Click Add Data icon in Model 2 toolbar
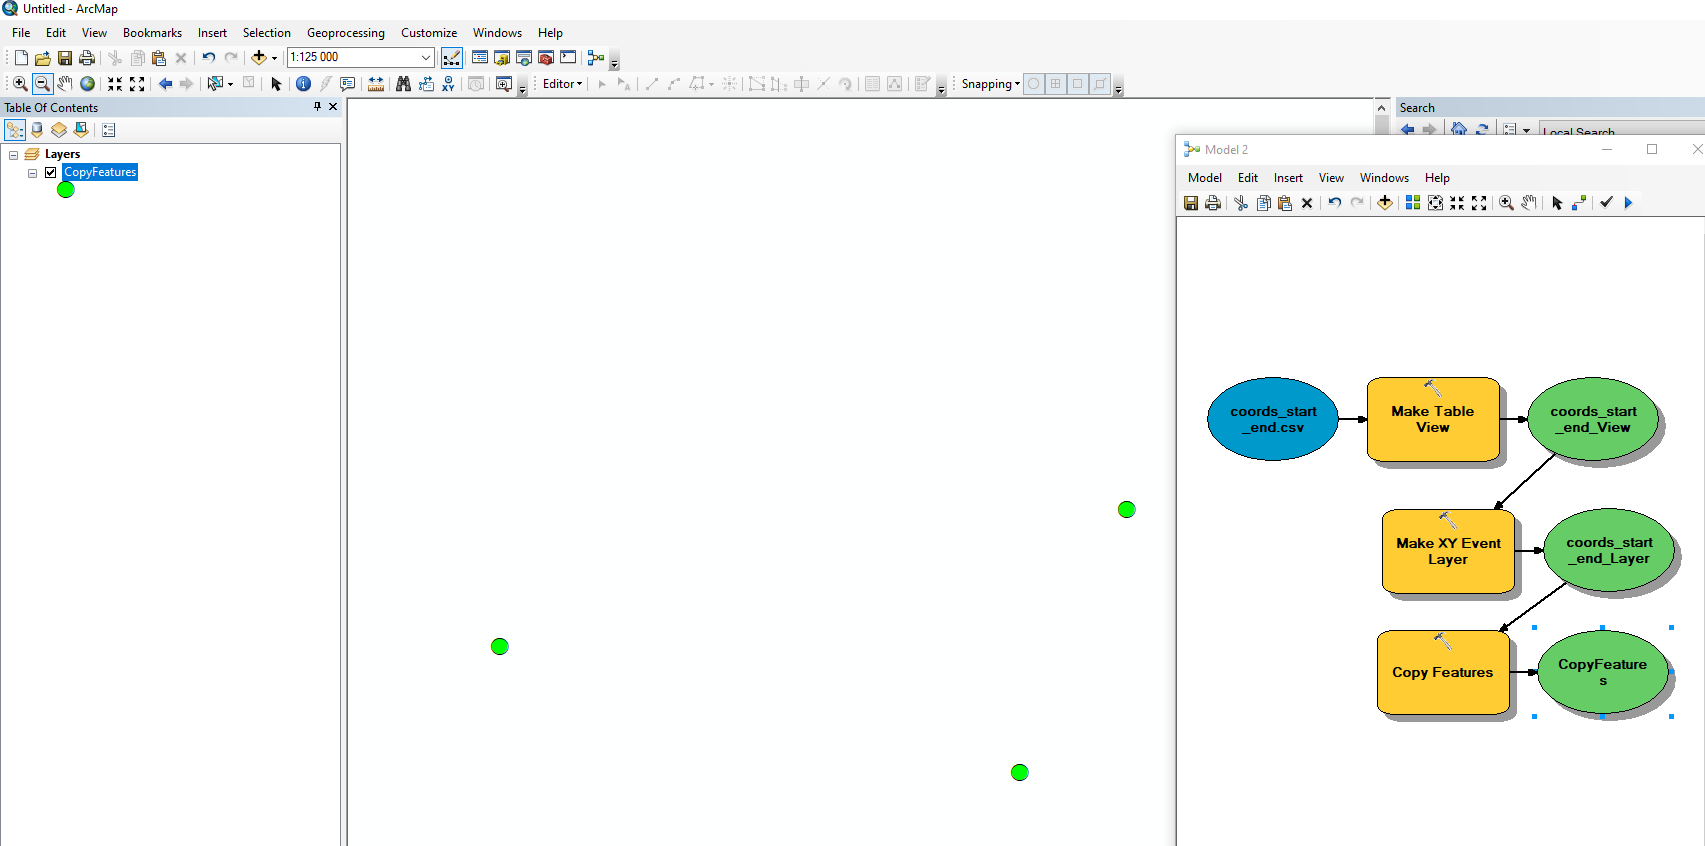This screenshot has height=846, width=1705. click(x=1385, y=203)
